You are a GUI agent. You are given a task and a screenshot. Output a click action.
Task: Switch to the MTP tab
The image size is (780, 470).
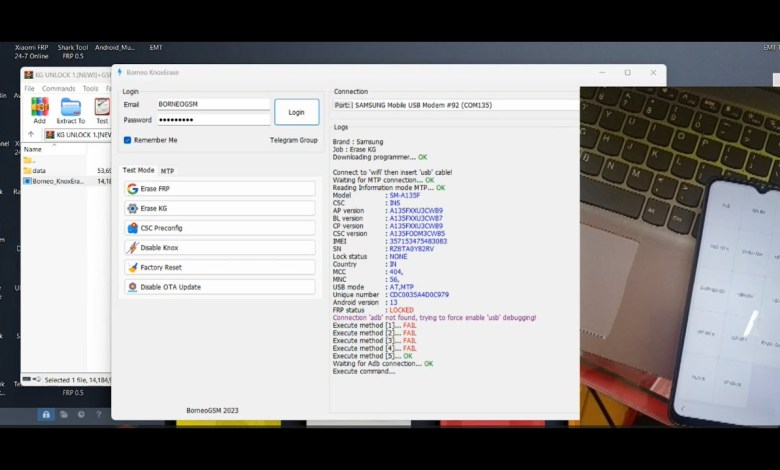167,171
